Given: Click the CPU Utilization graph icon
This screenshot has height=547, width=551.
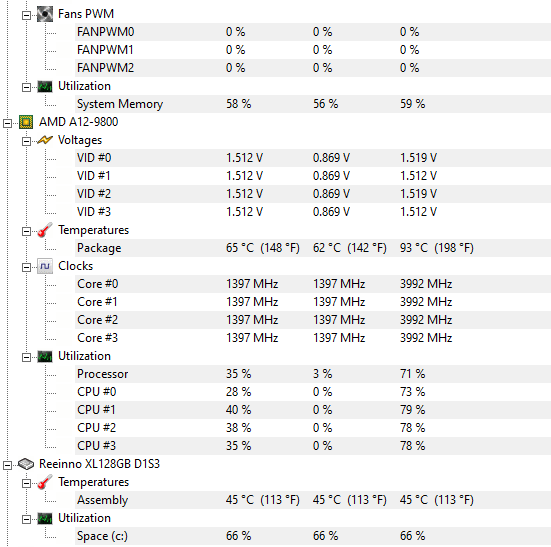Looking at the screenshot, I should (45, 357).
